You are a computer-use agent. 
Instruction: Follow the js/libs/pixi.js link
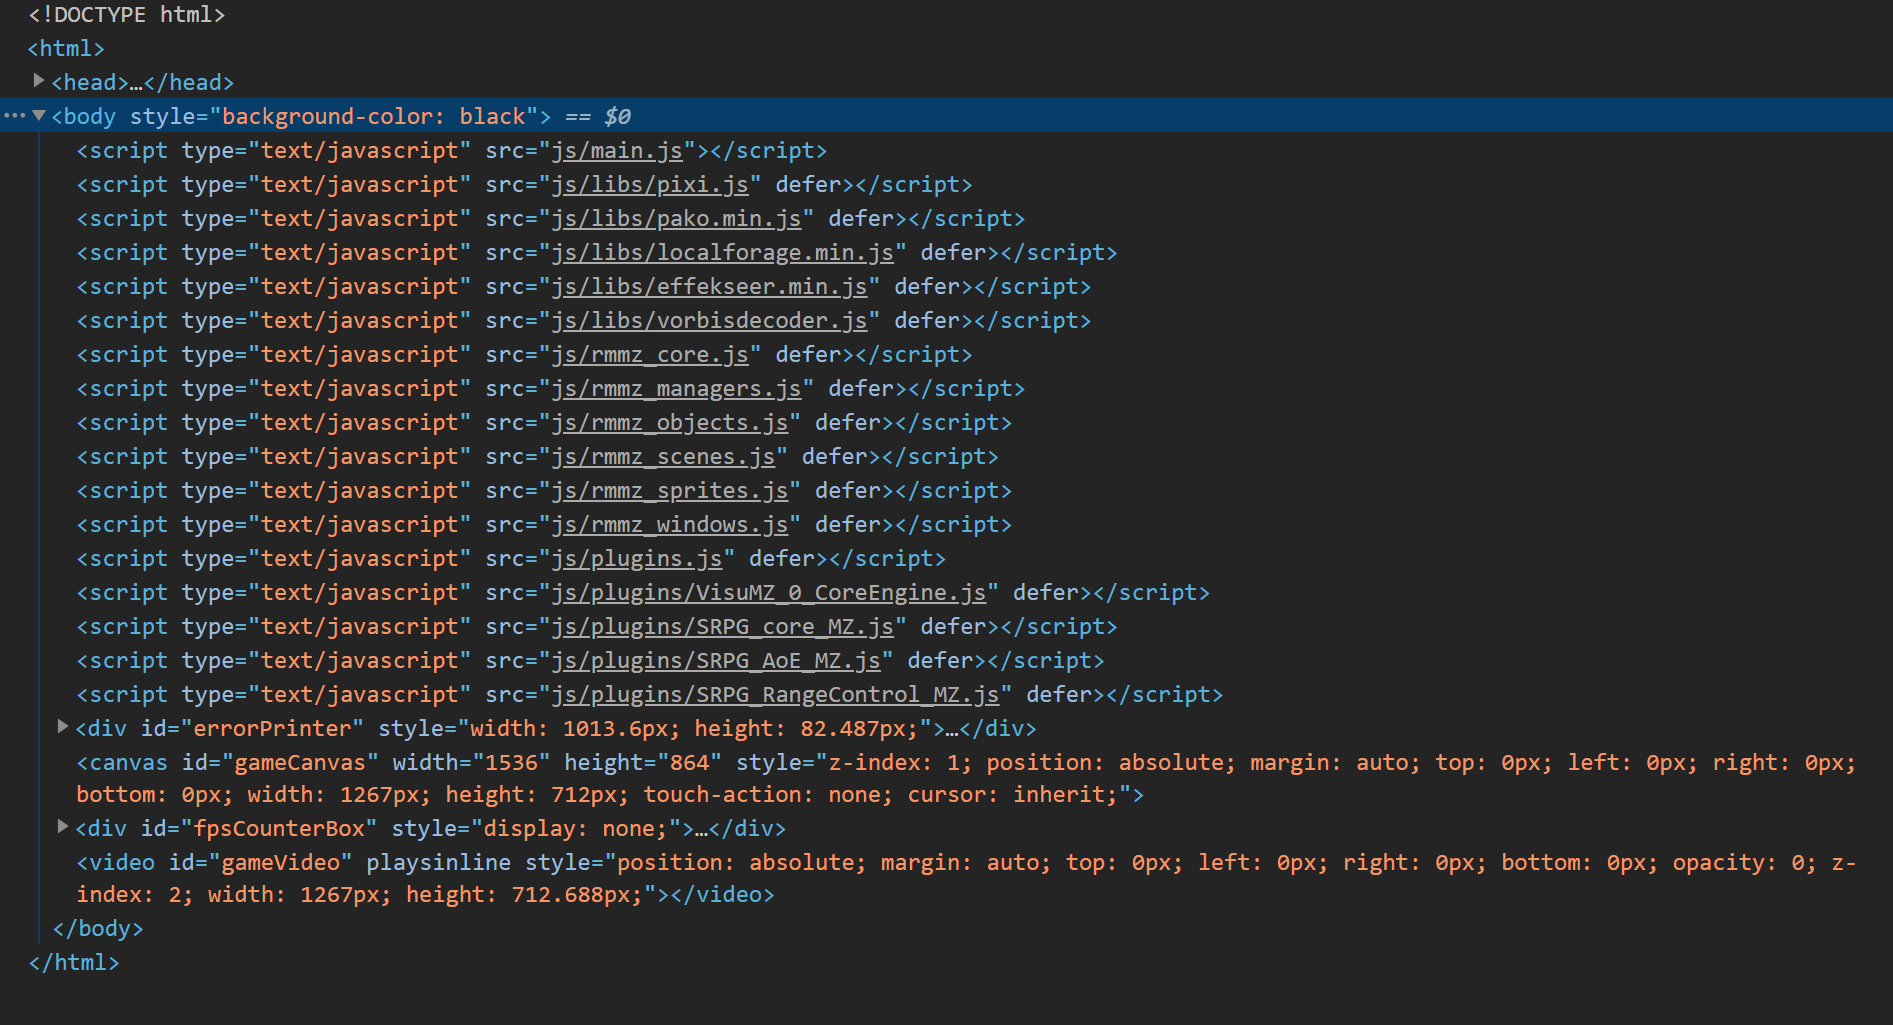click(650, 185)
